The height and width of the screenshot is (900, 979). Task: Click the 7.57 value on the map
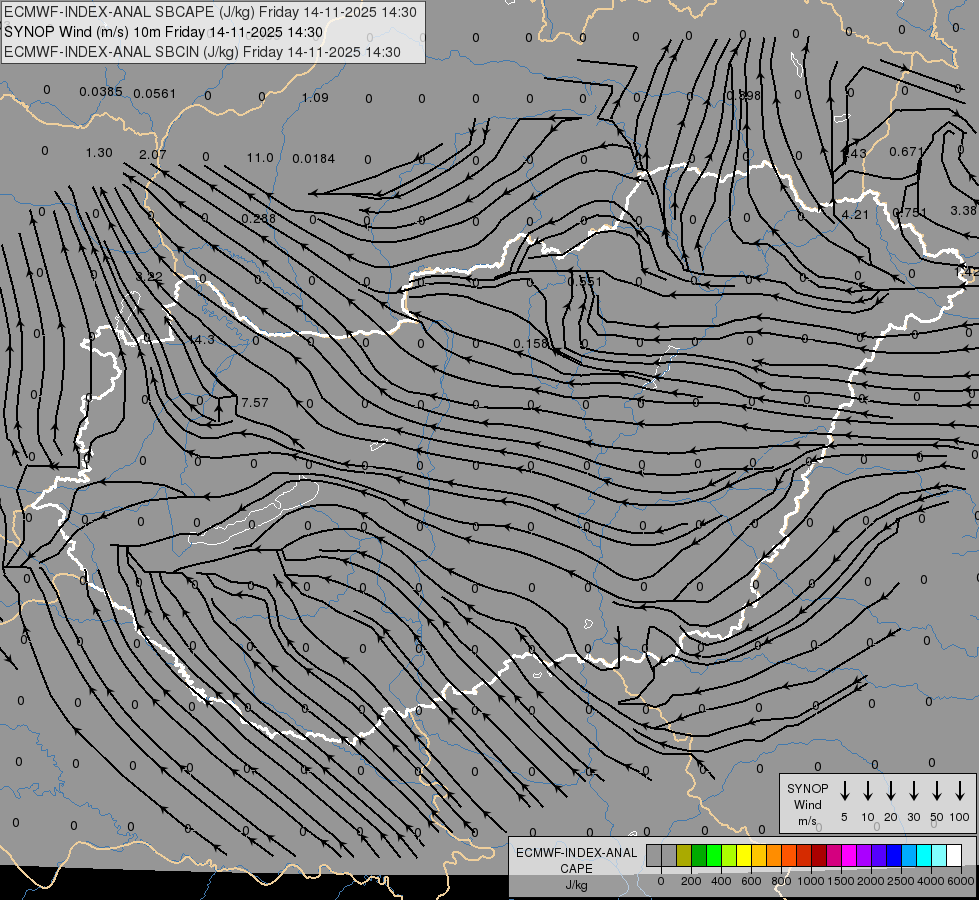coord(254,402)
